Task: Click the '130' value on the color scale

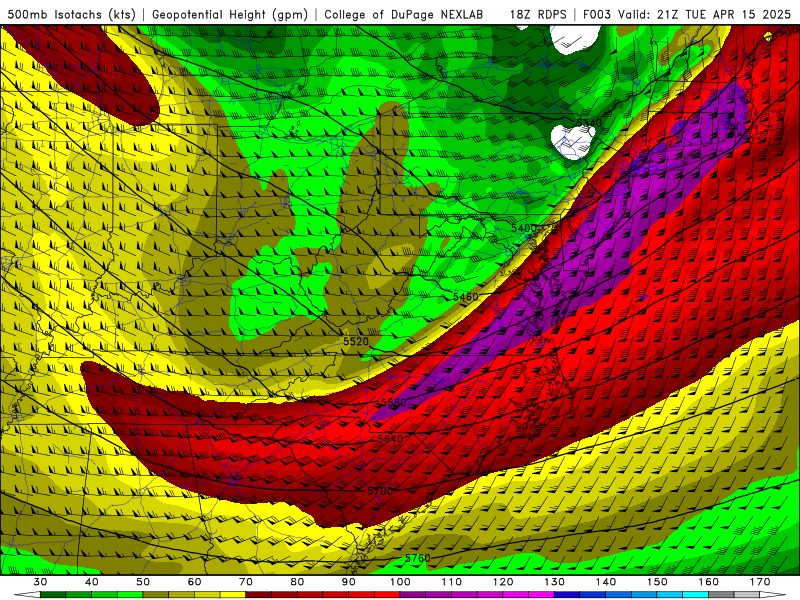Action: coord(555,582)
